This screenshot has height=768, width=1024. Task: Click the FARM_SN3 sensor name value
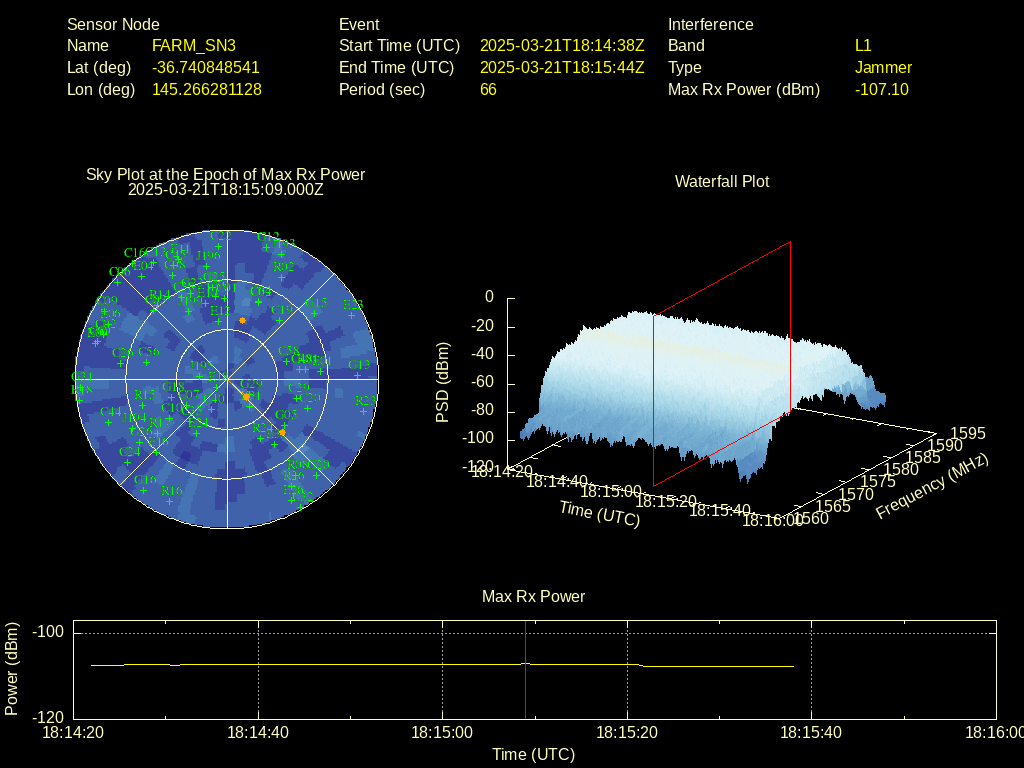click(x=194, y=46)
